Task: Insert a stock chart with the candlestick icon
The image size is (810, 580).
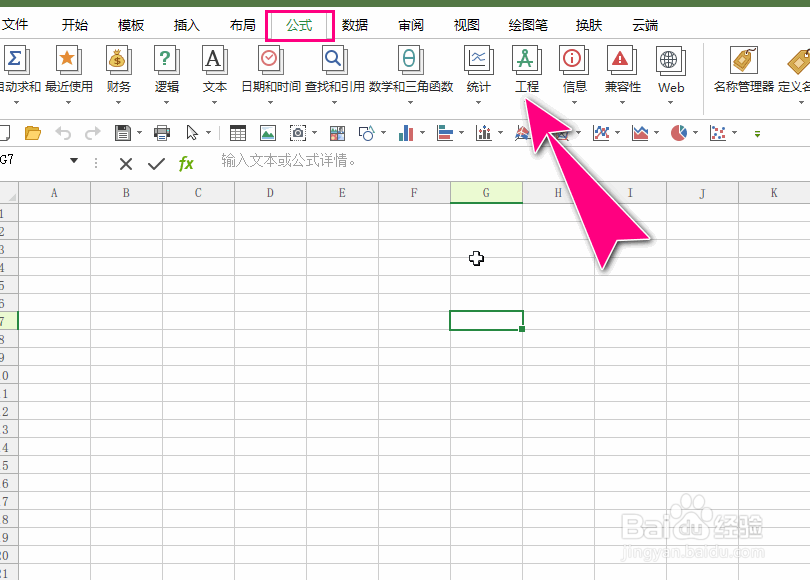Action: click(484, 133)
